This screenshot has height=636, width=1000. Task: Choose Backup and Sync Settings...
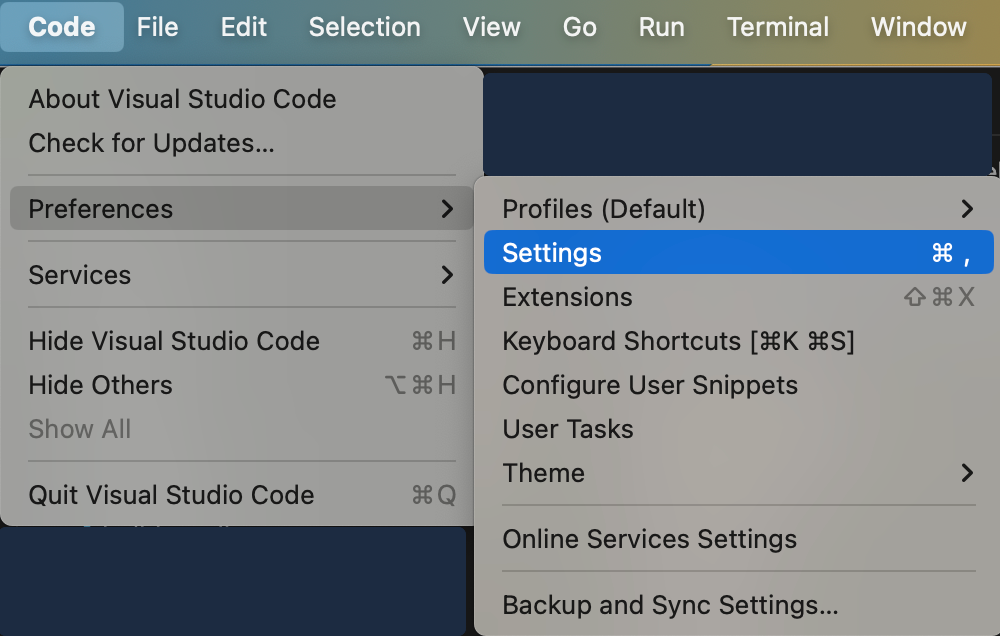[x=739, y=605]
